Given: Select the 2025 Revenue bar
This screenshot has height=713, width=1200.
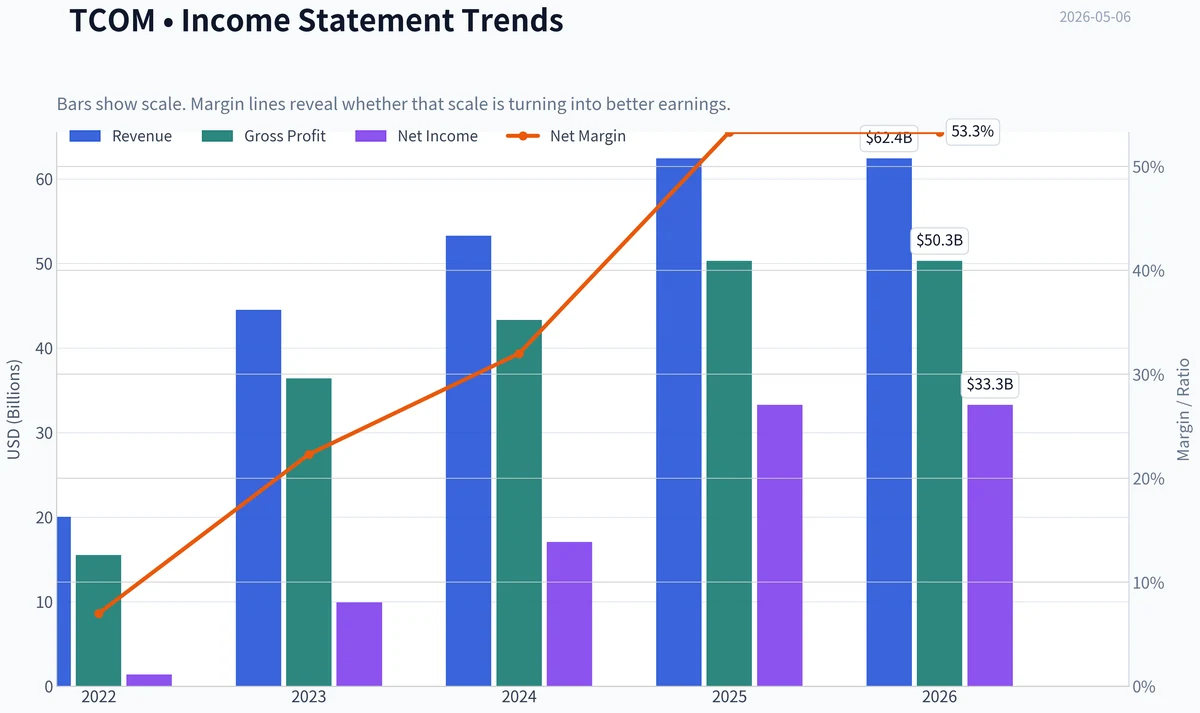Looking at the screenshot, I should tap(679, 422).
